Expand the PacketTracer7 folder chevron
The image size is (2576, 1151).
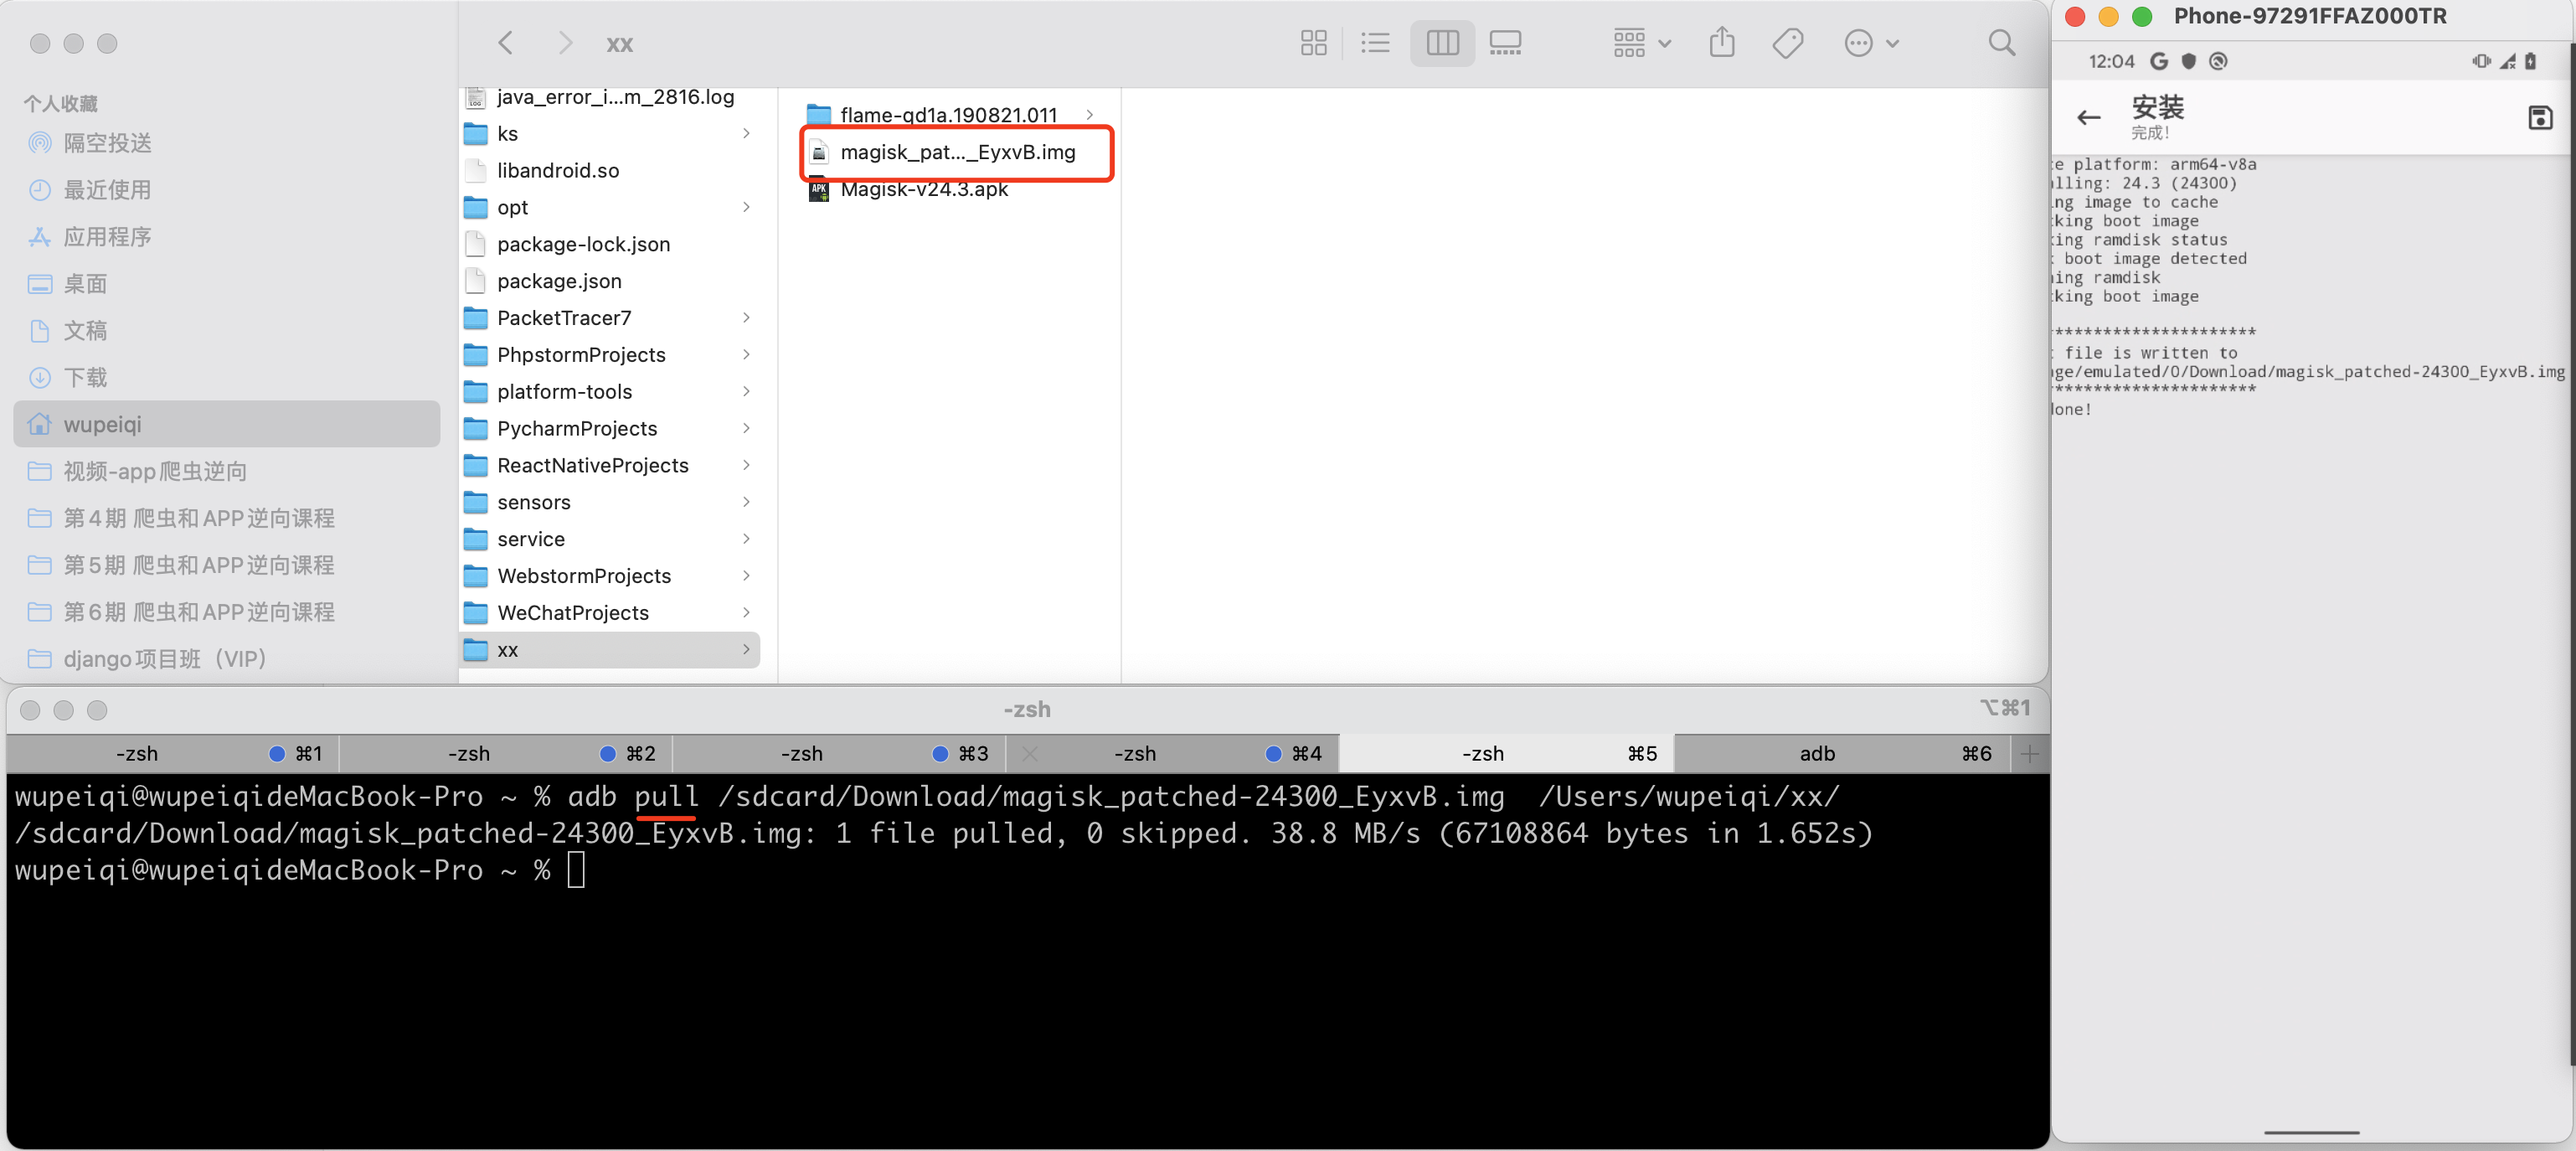pyautogui.click(x=746, y=318)
